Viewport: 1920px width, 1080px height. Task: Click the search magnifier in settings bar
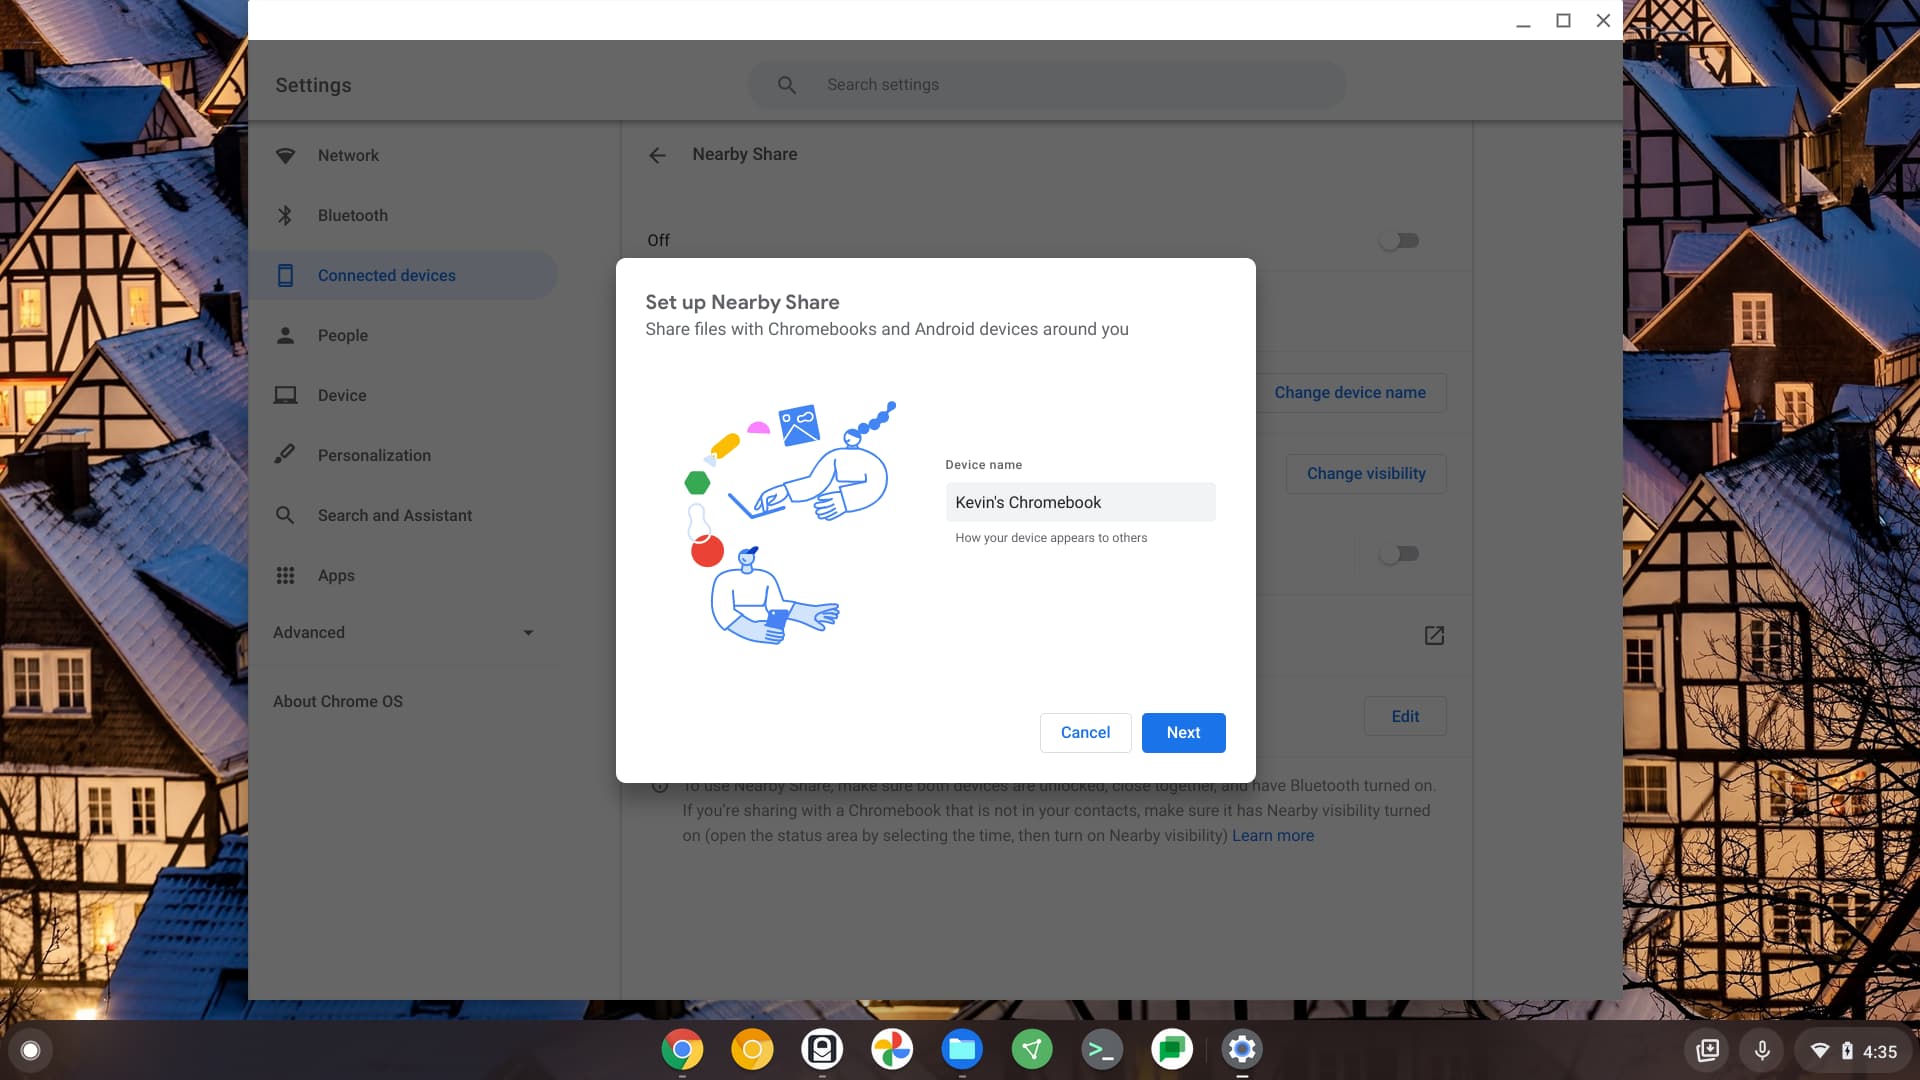tap(787, 85)
